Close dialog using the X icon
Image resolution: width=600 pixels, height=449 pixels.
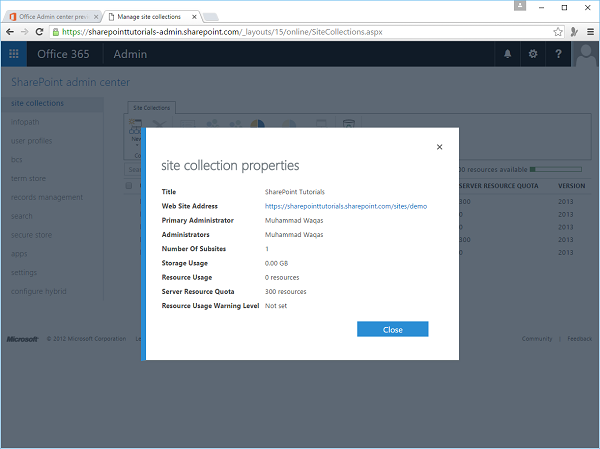click(x=439, y=147)
